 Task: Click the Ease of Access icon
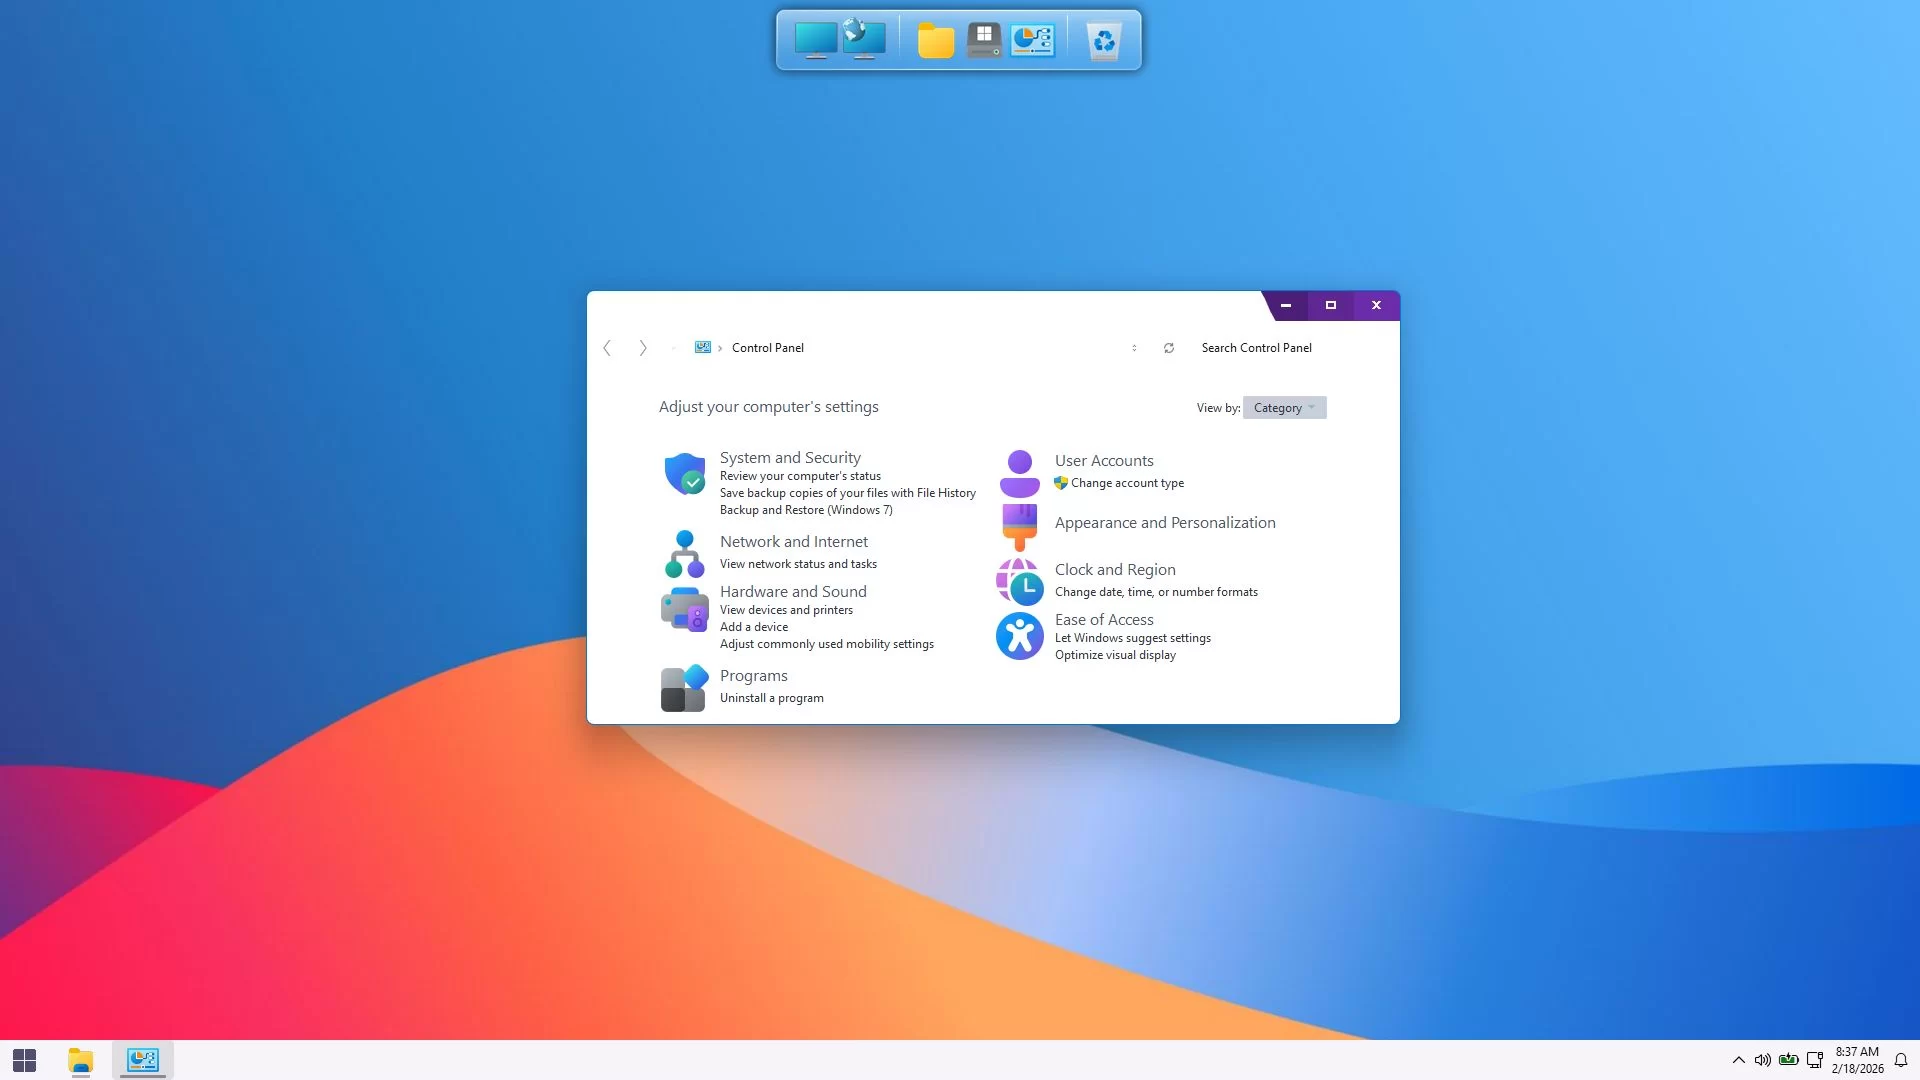1019,636
